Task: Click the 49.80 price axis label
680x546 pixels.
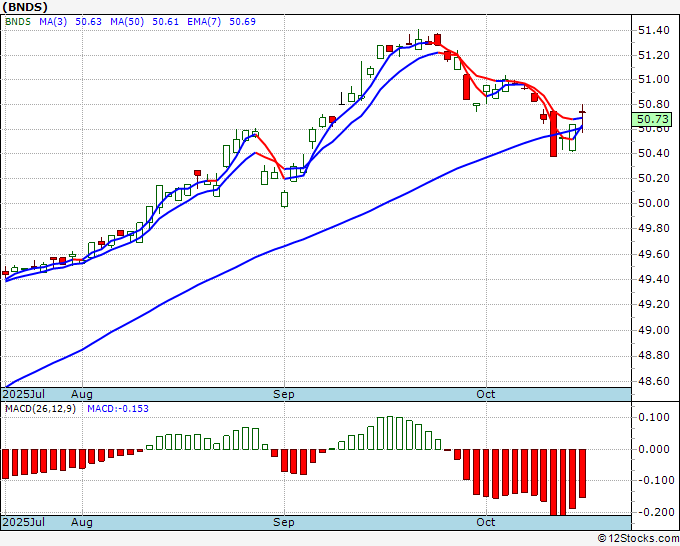Action: tap(654, 229)
